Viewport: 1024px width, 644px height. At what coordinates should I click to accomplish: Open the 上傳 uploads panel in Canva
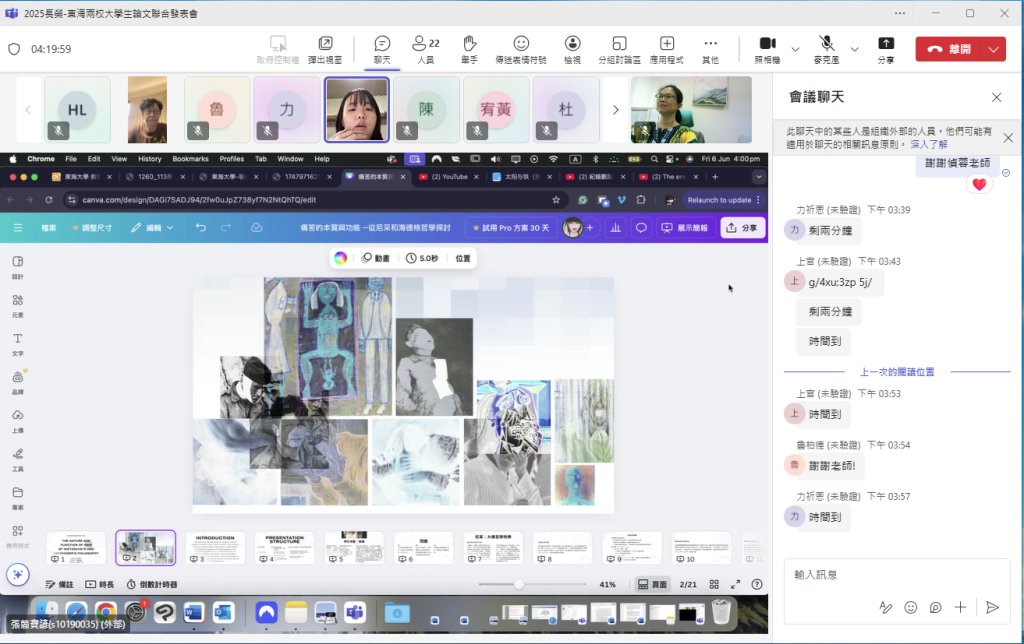point(18,421)
